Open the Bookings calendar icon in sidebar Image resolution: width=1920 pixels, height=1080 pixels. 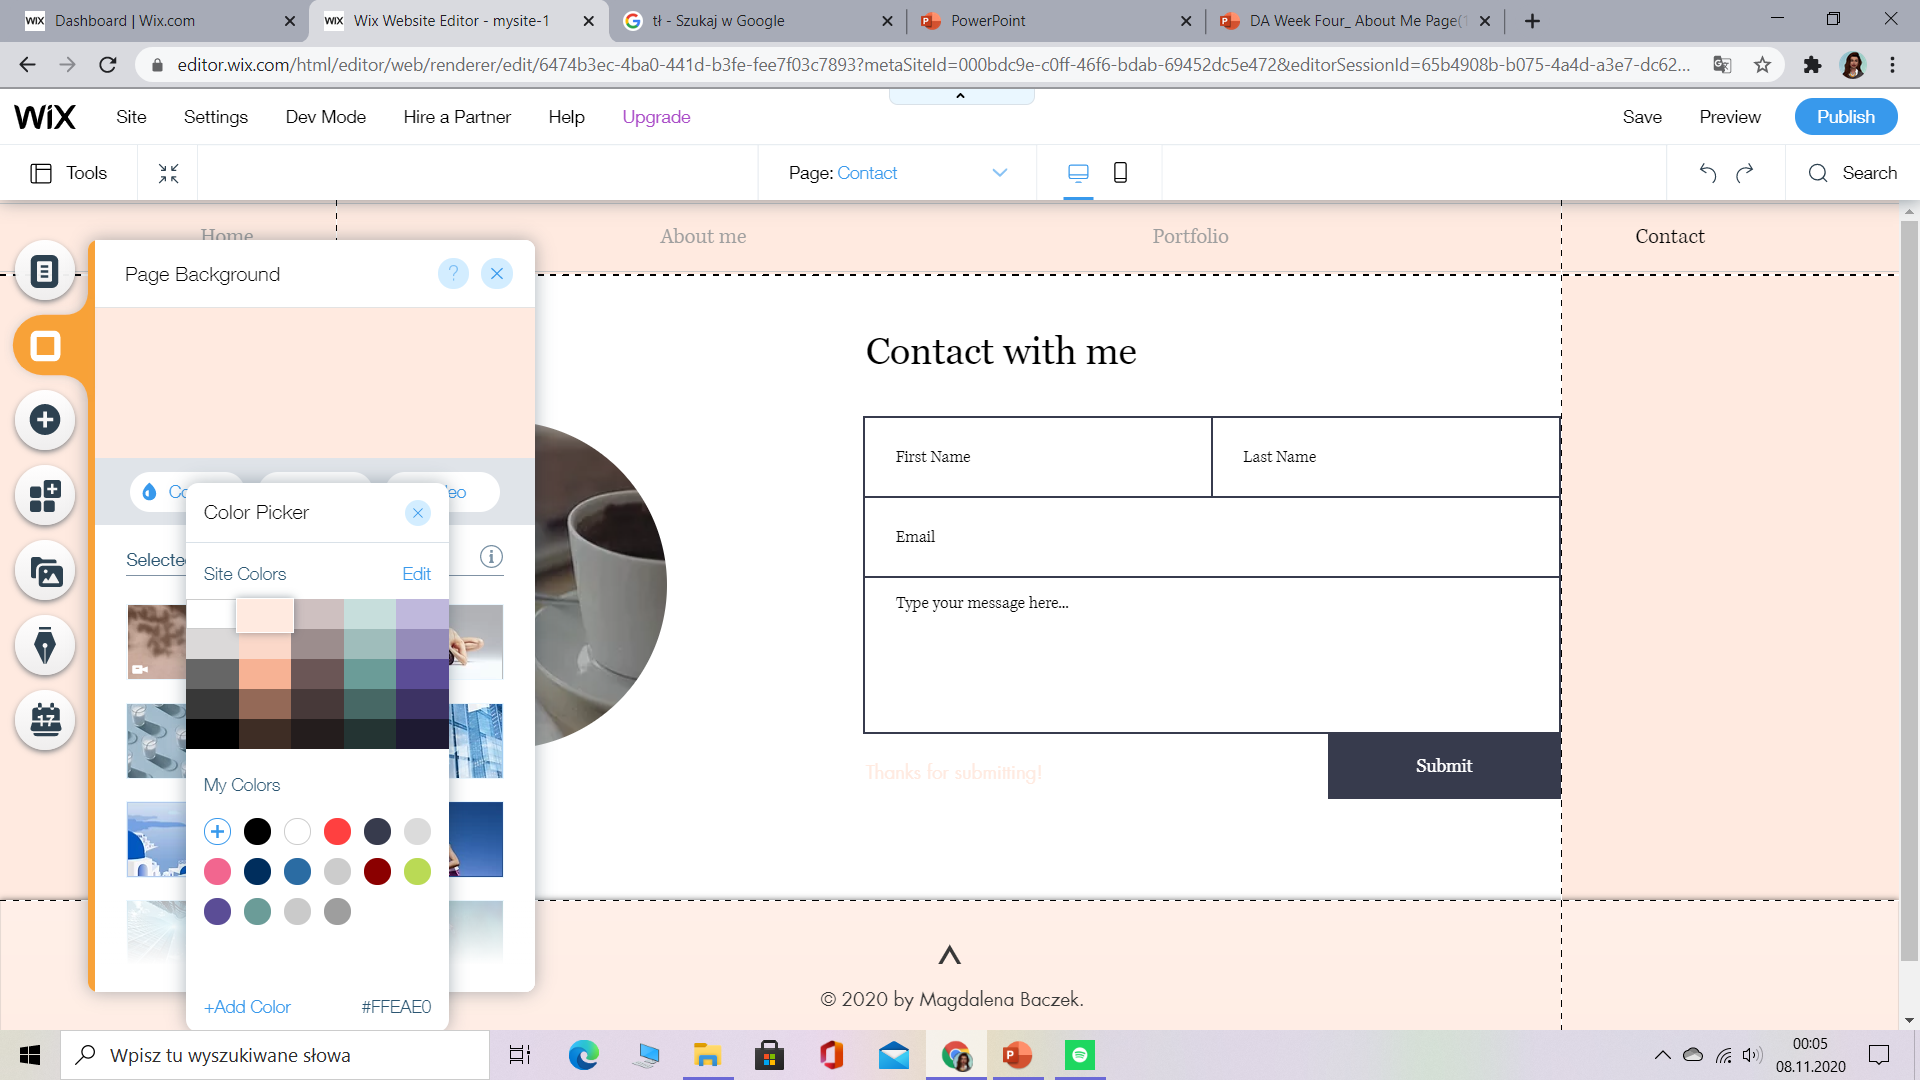(45, 719)
